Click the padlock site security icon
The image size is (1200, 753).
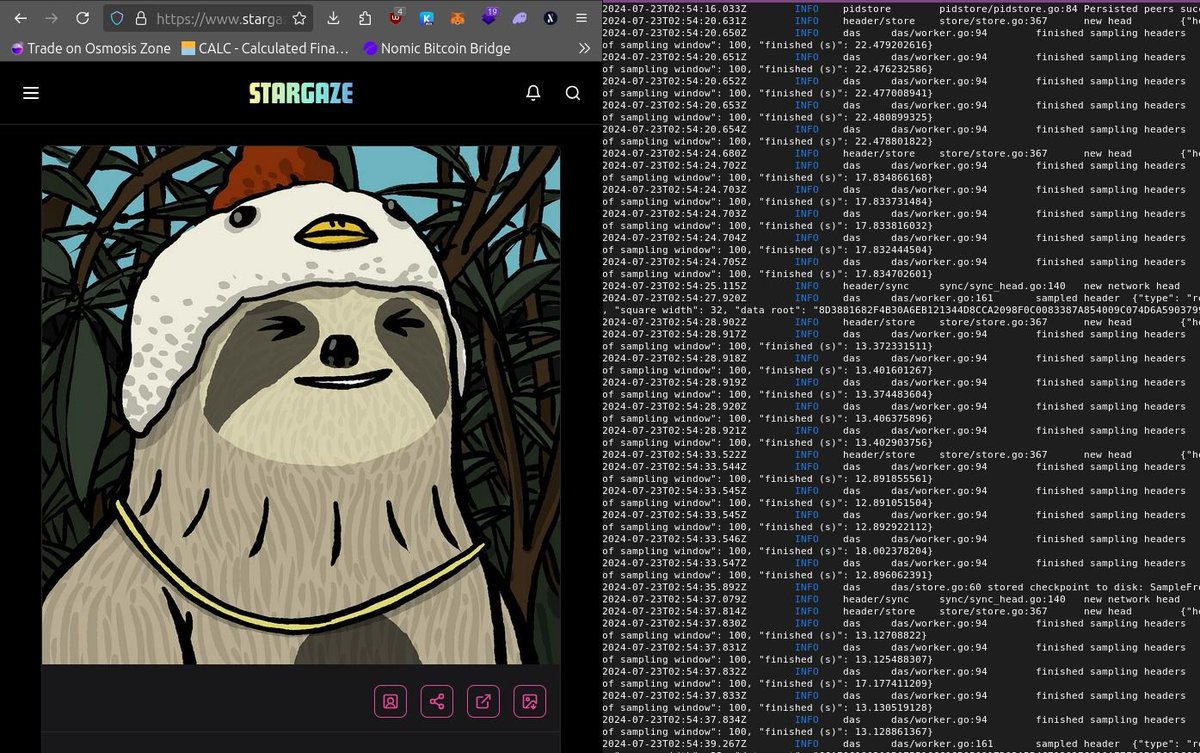[x=141, y=18]
